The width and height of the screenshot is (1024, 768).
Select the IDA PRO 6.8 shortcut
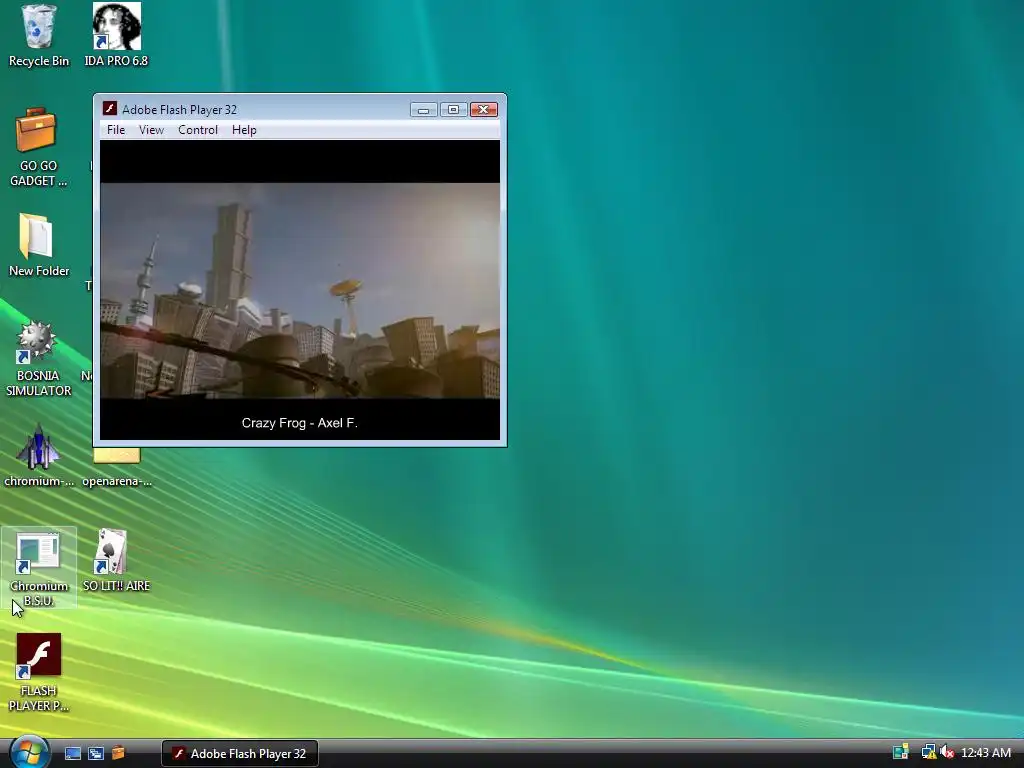[x=116, y=36]
